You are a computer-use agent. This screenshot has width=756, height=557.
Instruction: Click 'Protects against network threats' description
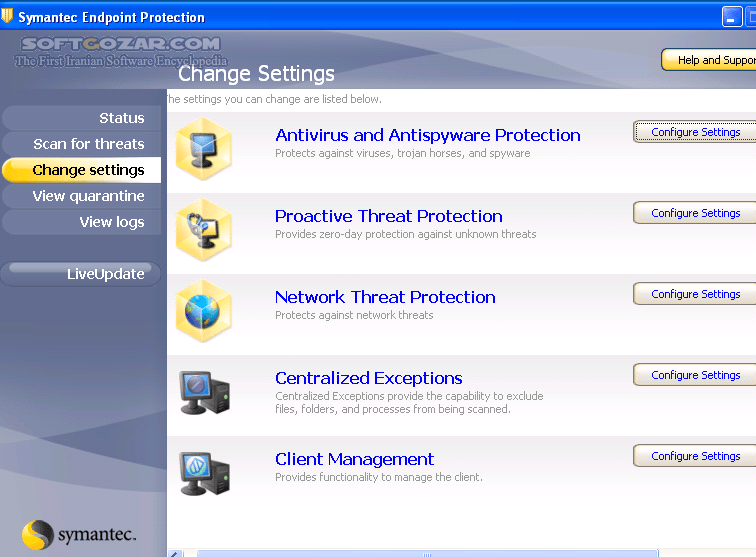pyautogui.click(x=354, y=315)
